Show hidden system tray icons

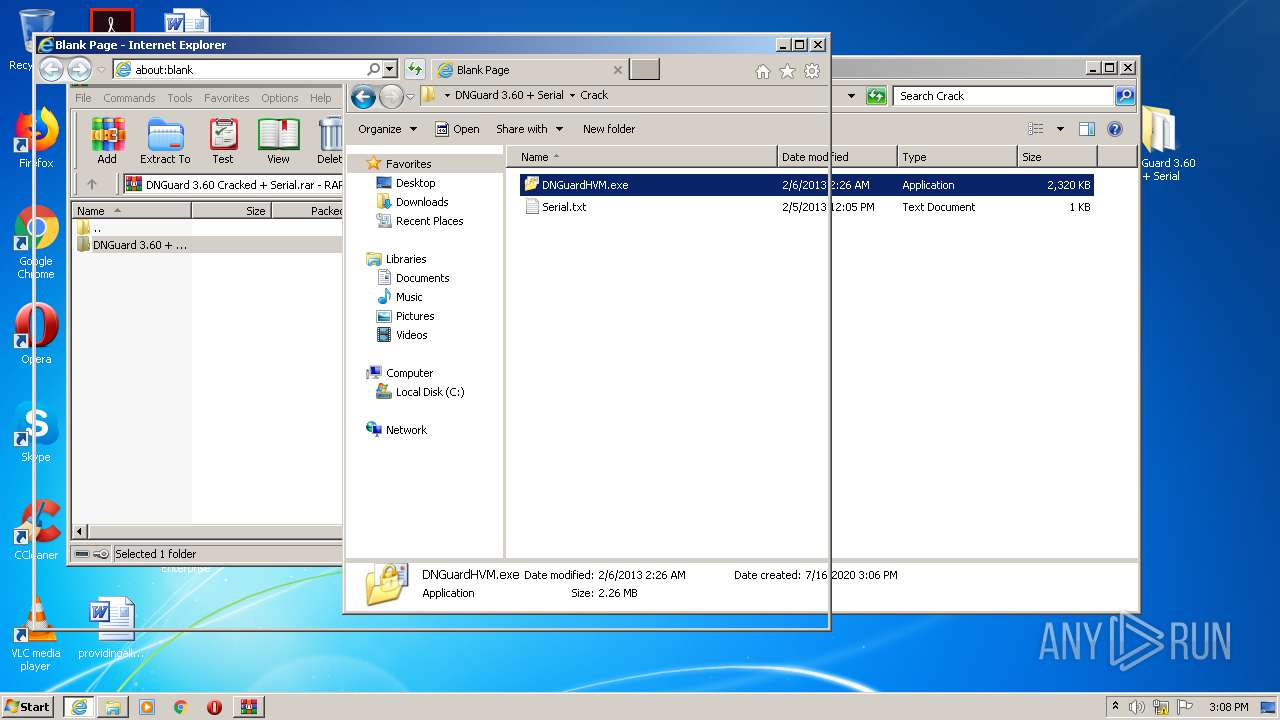(1115, 707)
